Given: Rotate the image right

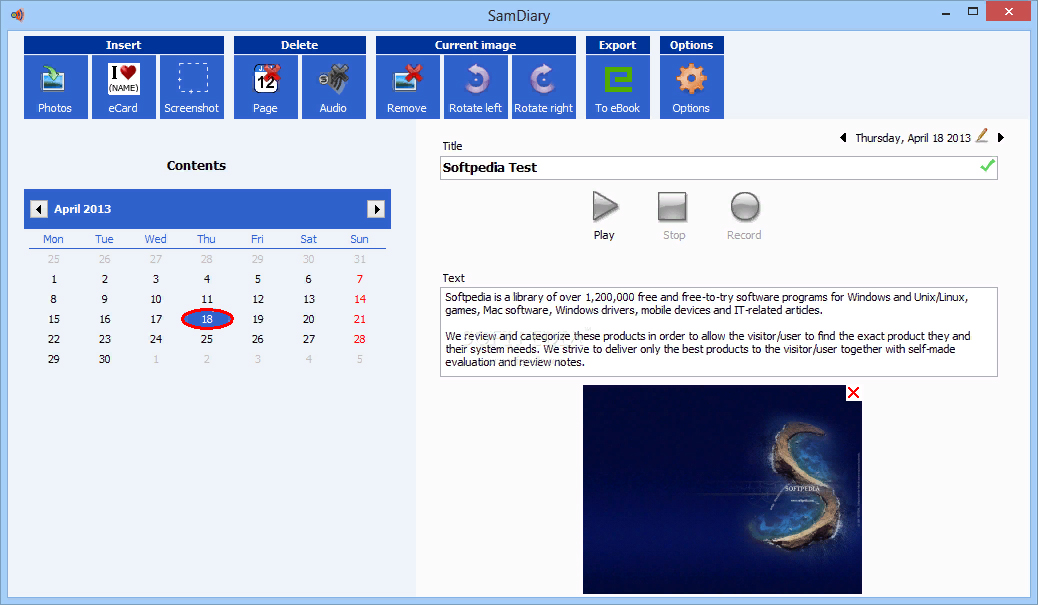Looking at the screenshot, I should [x=544, y=87].
